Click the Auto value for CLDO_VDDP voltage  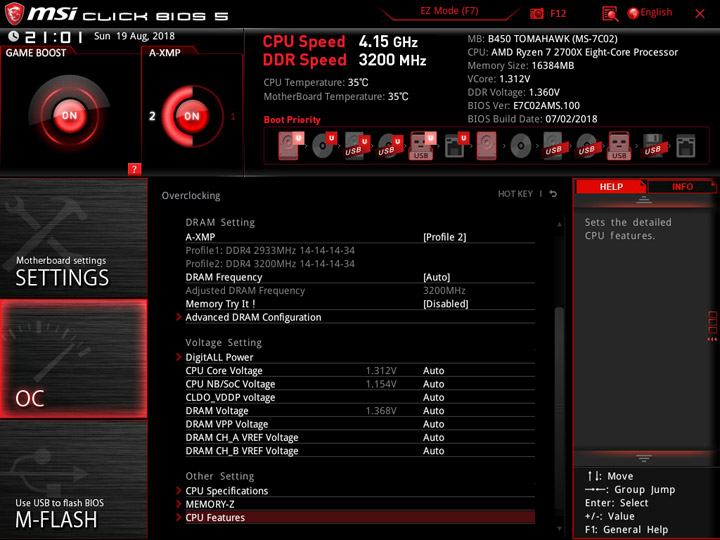click(x=433, y=397)
